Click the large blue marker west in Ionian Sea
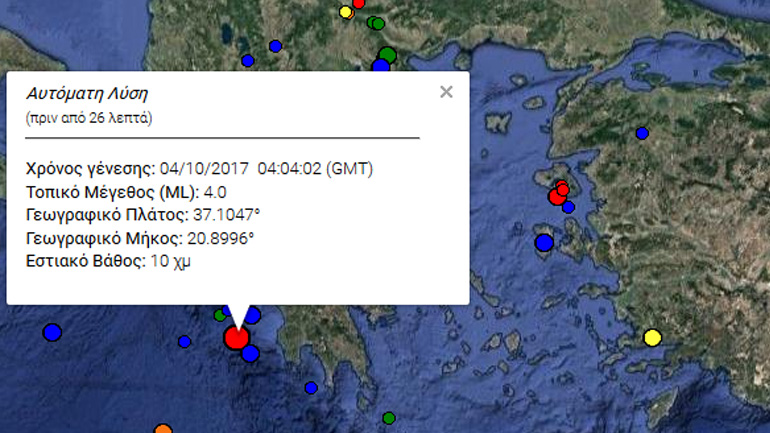The height and width of the screenshot is (433, 770). (x=52, y=332)
